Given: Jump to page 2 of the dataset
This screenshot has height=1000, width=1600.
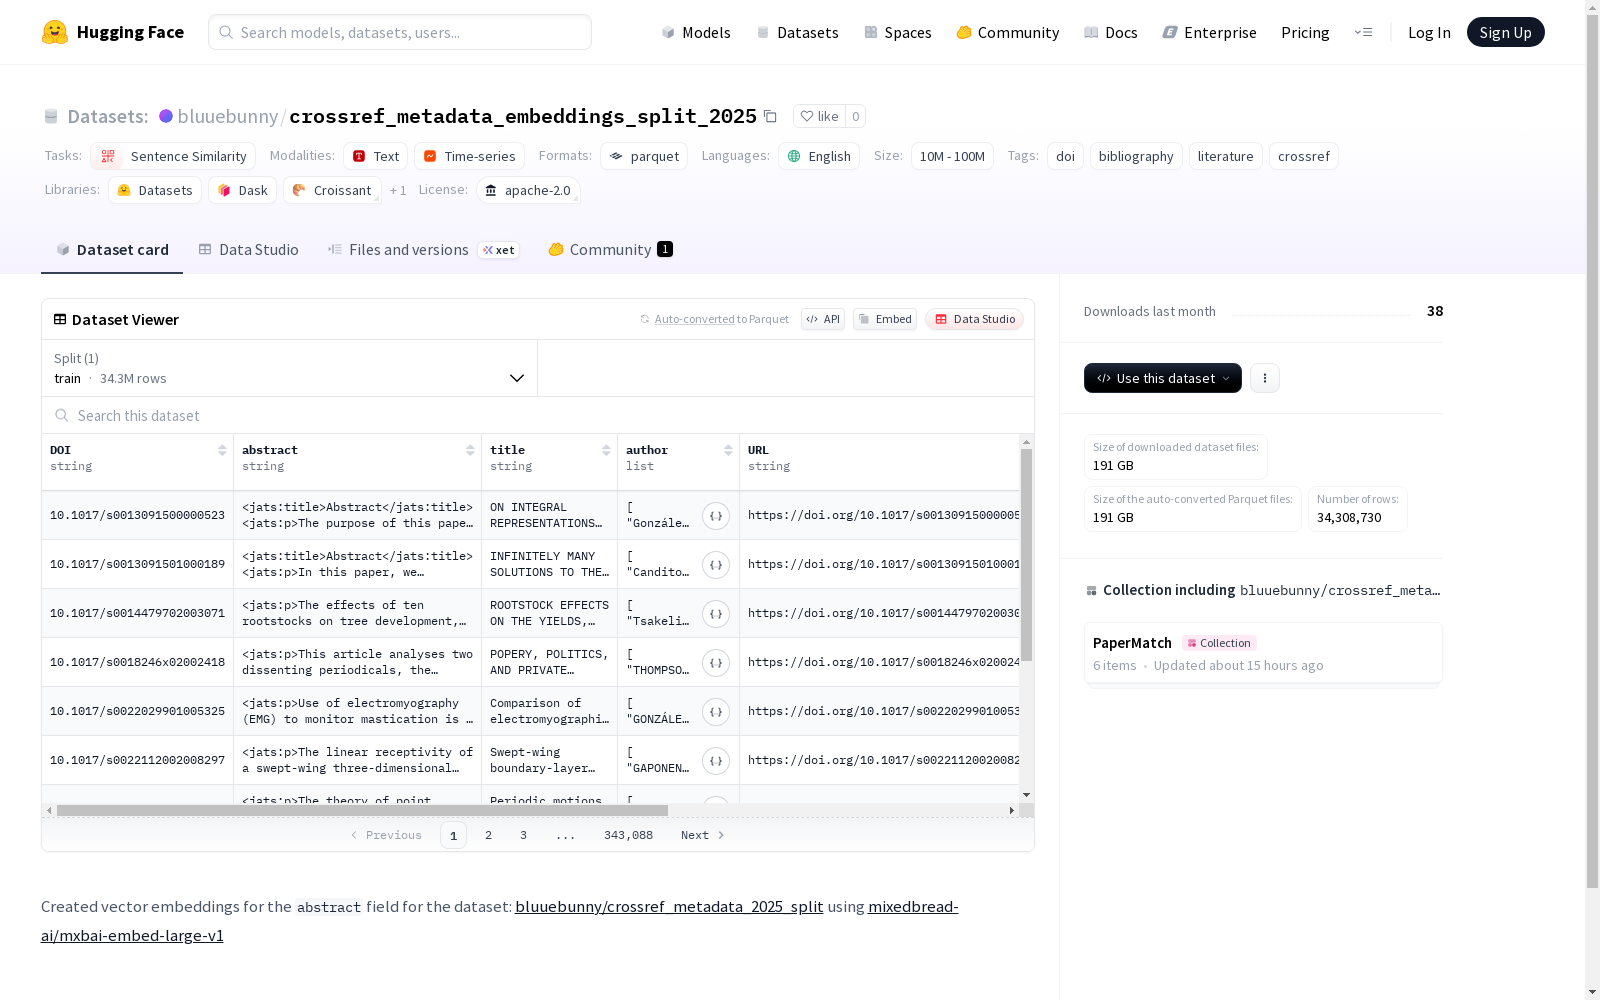Looking at the screenshot, I should click(x=488, y=835).
